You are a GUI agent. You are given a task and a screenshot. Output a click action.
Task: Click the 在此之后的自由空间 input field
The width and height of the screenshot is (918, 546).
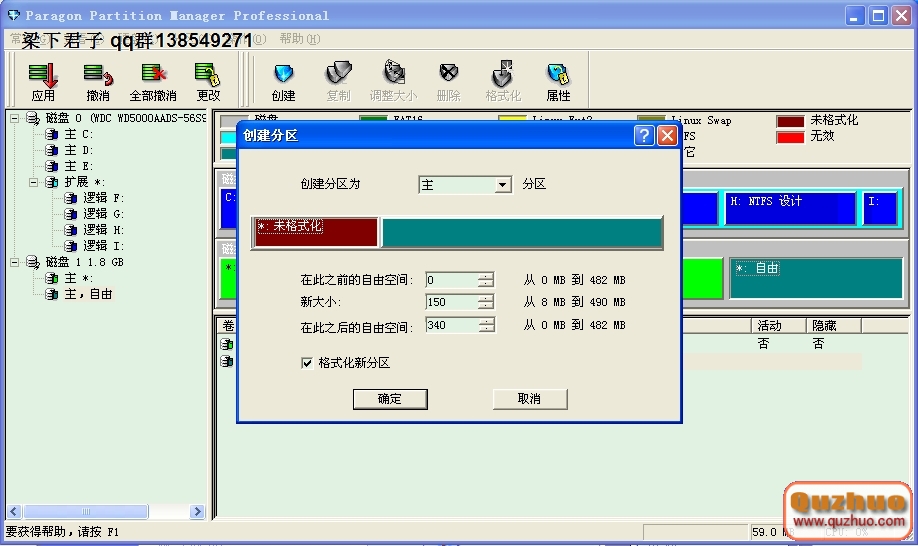pyautogui.click(x=451, y=325)
